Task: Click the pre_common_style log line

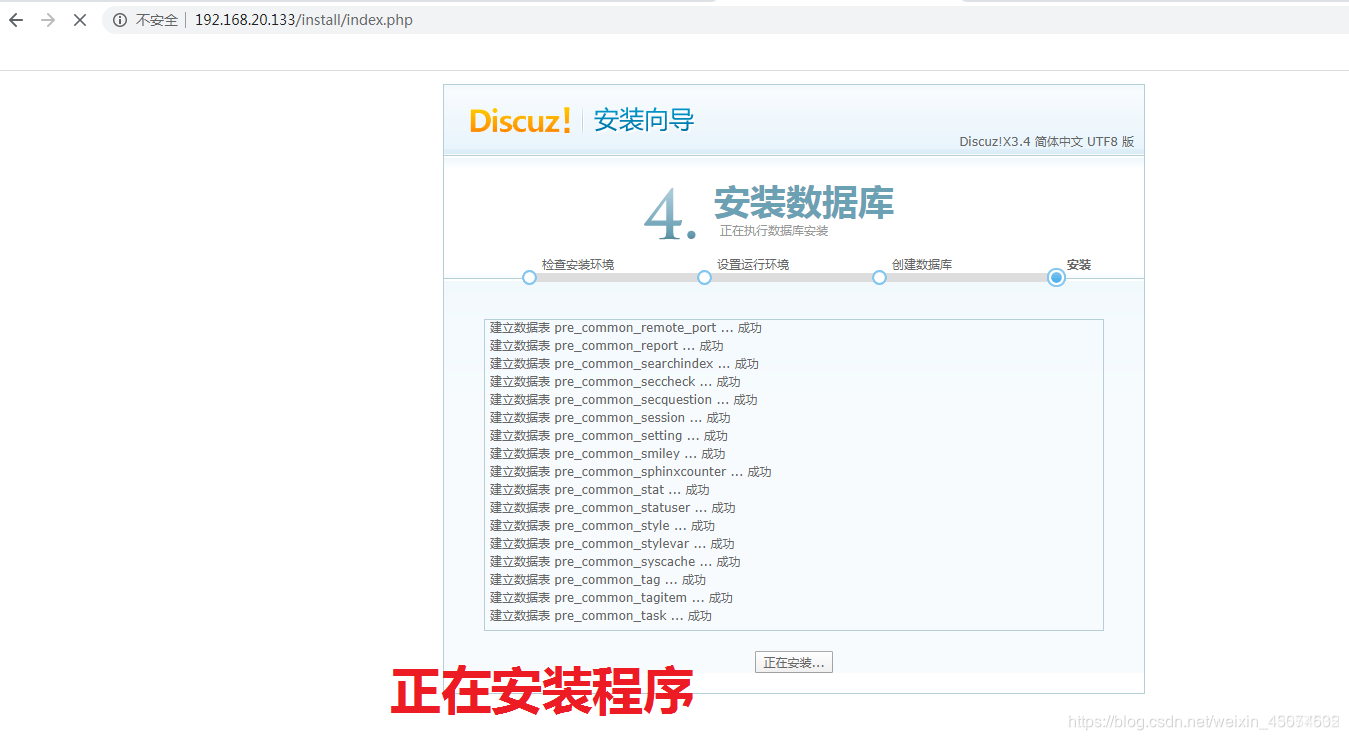Action: pos(603,526)
